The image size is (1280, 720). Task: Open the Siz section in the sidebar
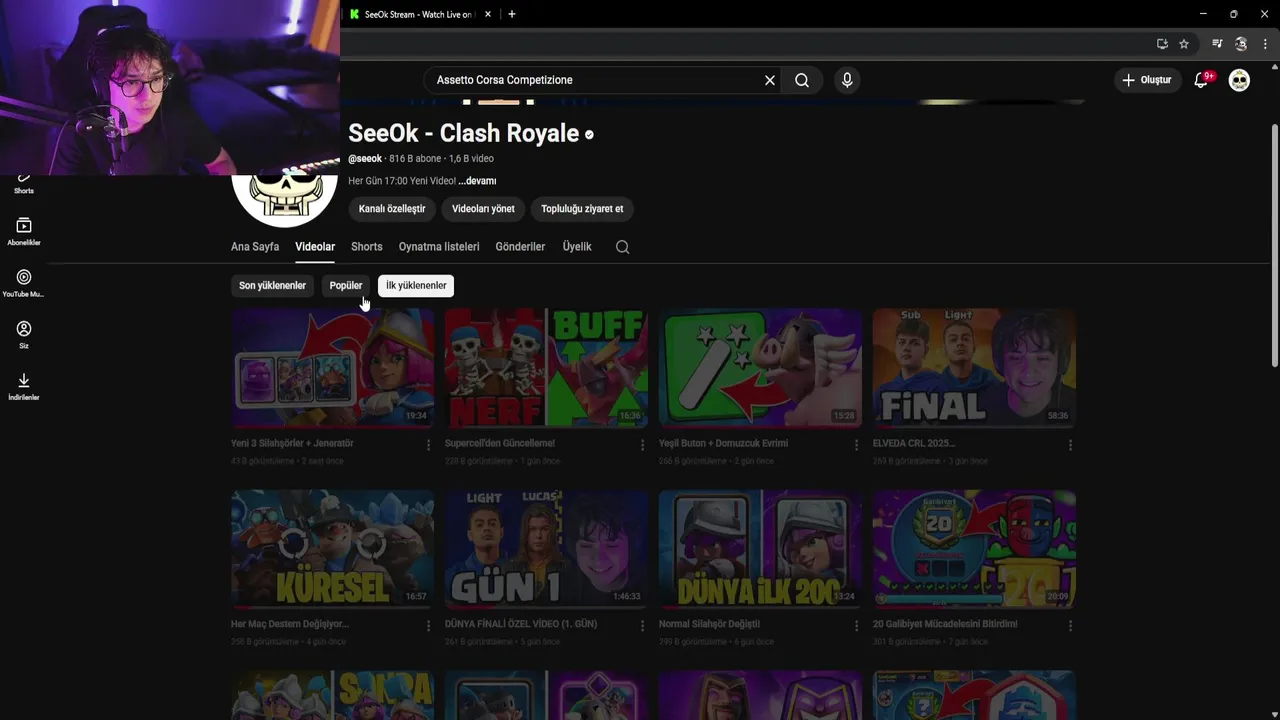coord(24,335)
